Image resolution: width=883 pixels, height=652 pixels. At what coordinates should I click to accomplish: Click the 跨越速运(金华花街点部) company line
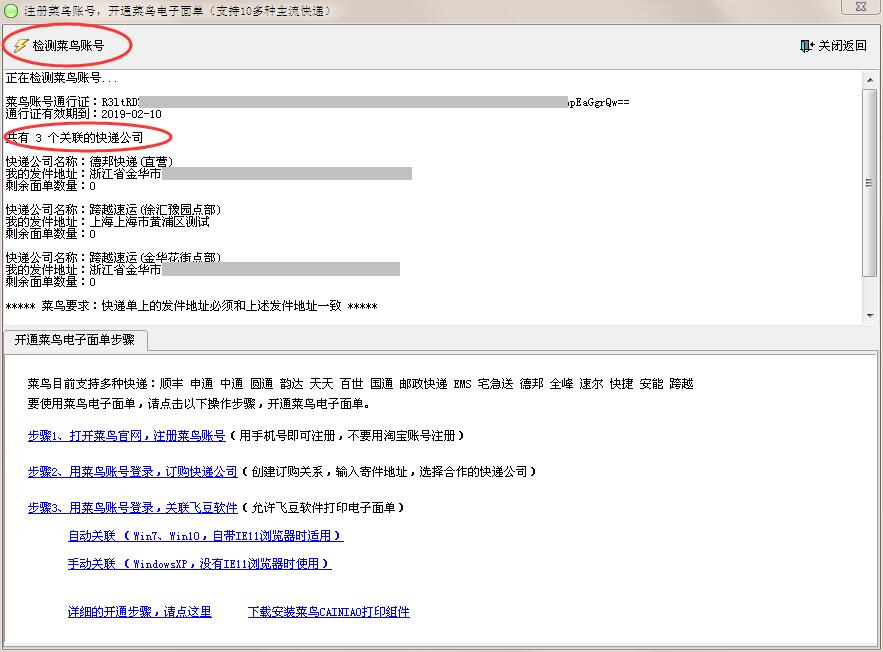(113, 258)
